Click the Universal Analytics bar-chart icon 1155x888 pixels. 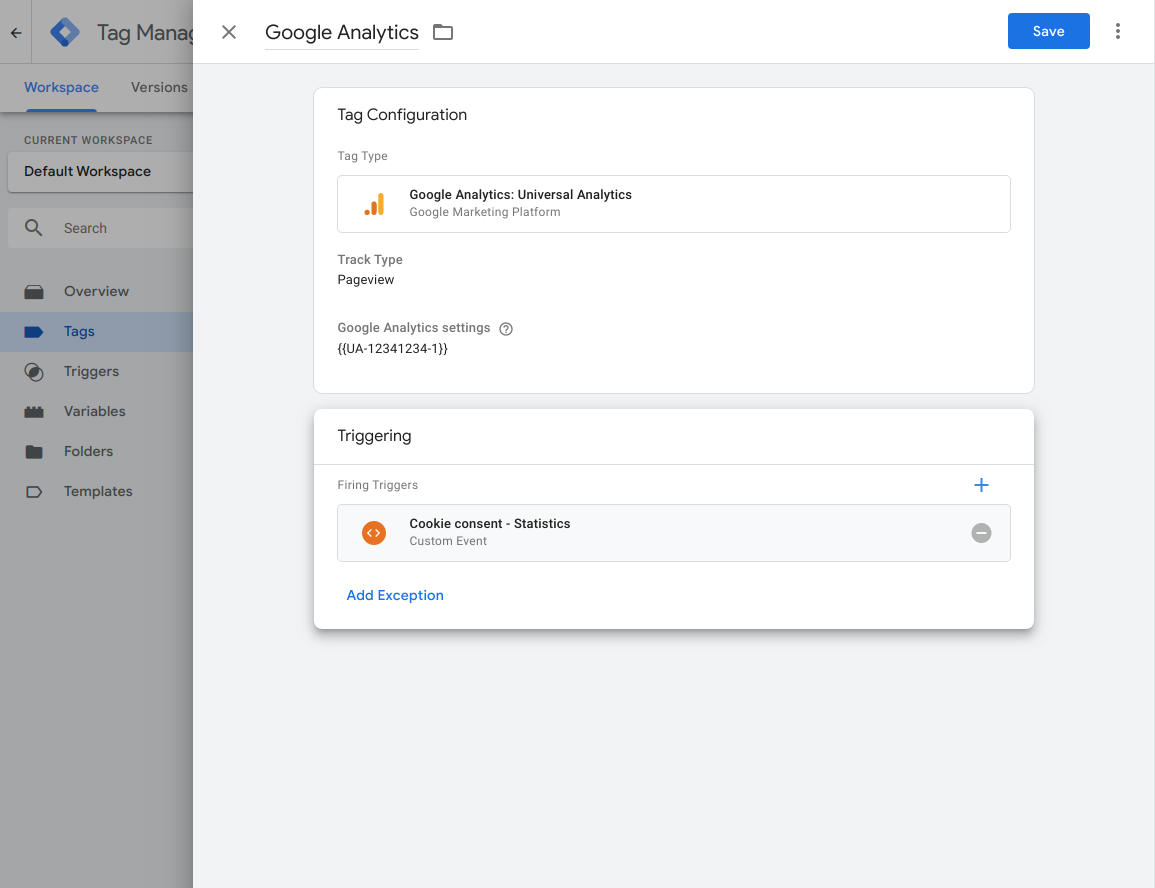point(374,204)
